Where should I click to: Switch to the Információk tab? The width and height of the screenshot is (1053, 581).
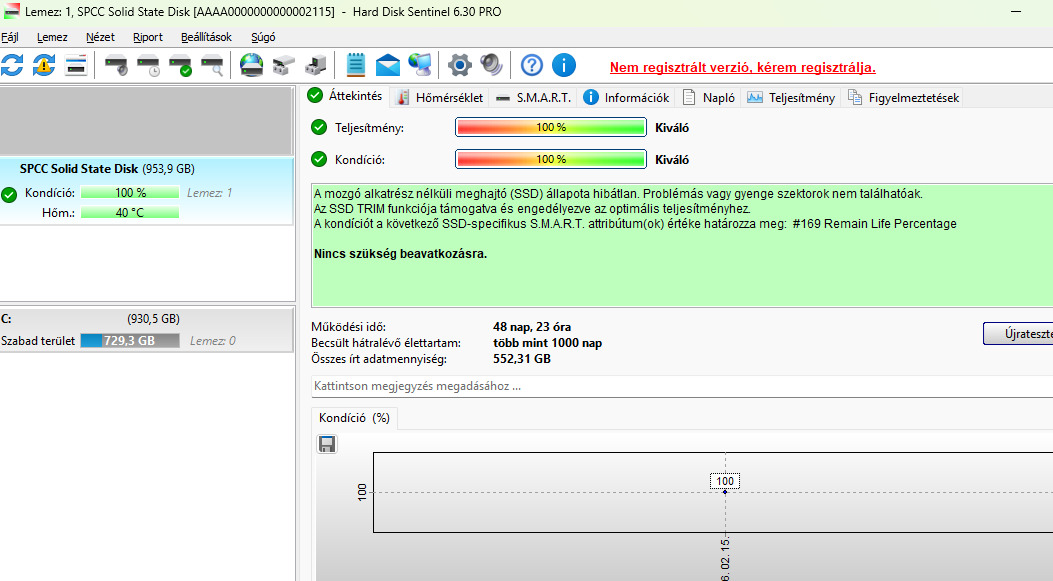click(x=627, y=97)
